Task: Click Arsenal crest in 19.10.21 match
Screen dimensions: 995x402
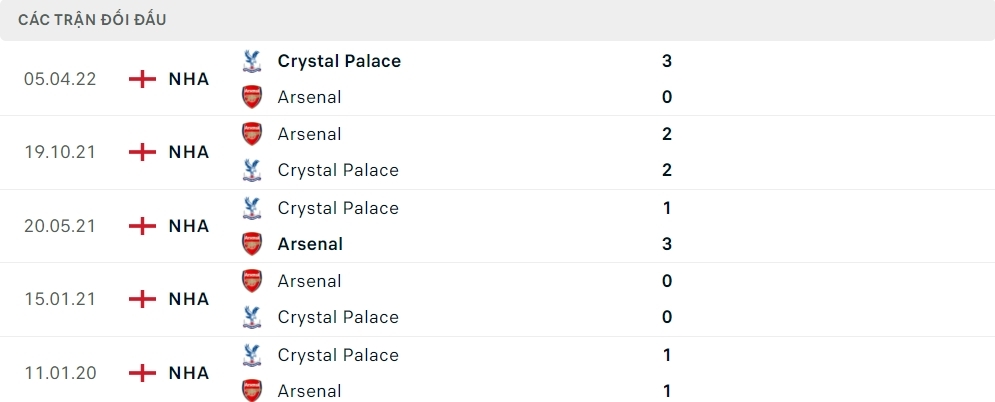Action: click(x=252, y=134)
